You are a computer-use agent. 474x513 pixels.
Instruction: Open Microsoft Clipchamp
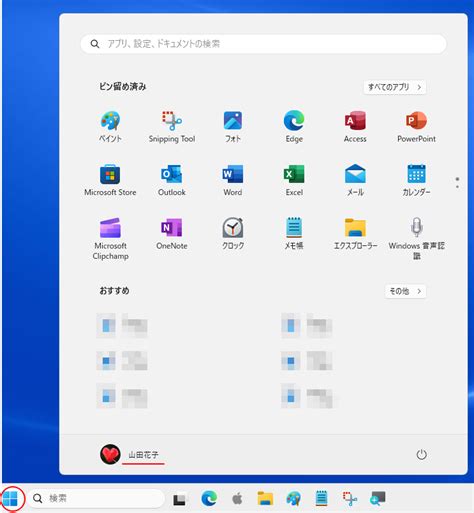110,239
